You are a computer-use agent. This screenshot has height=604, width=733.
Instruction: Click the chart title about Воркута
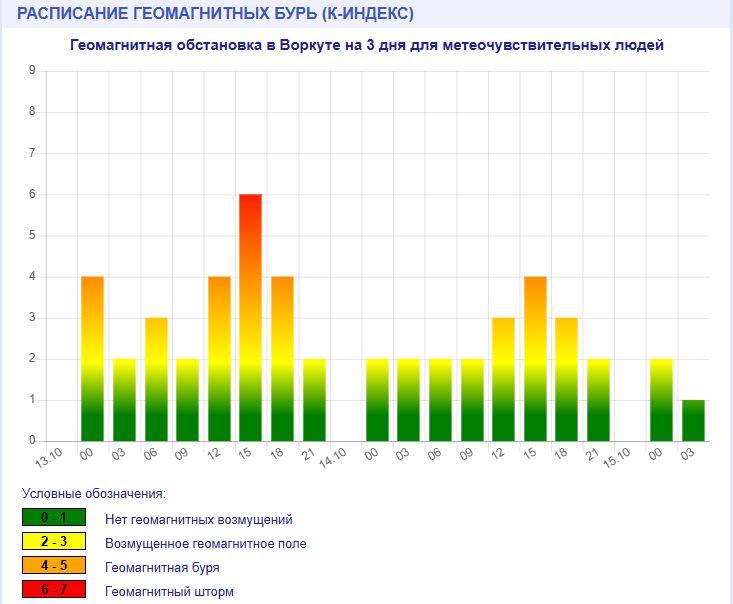[x=366, y=46]
